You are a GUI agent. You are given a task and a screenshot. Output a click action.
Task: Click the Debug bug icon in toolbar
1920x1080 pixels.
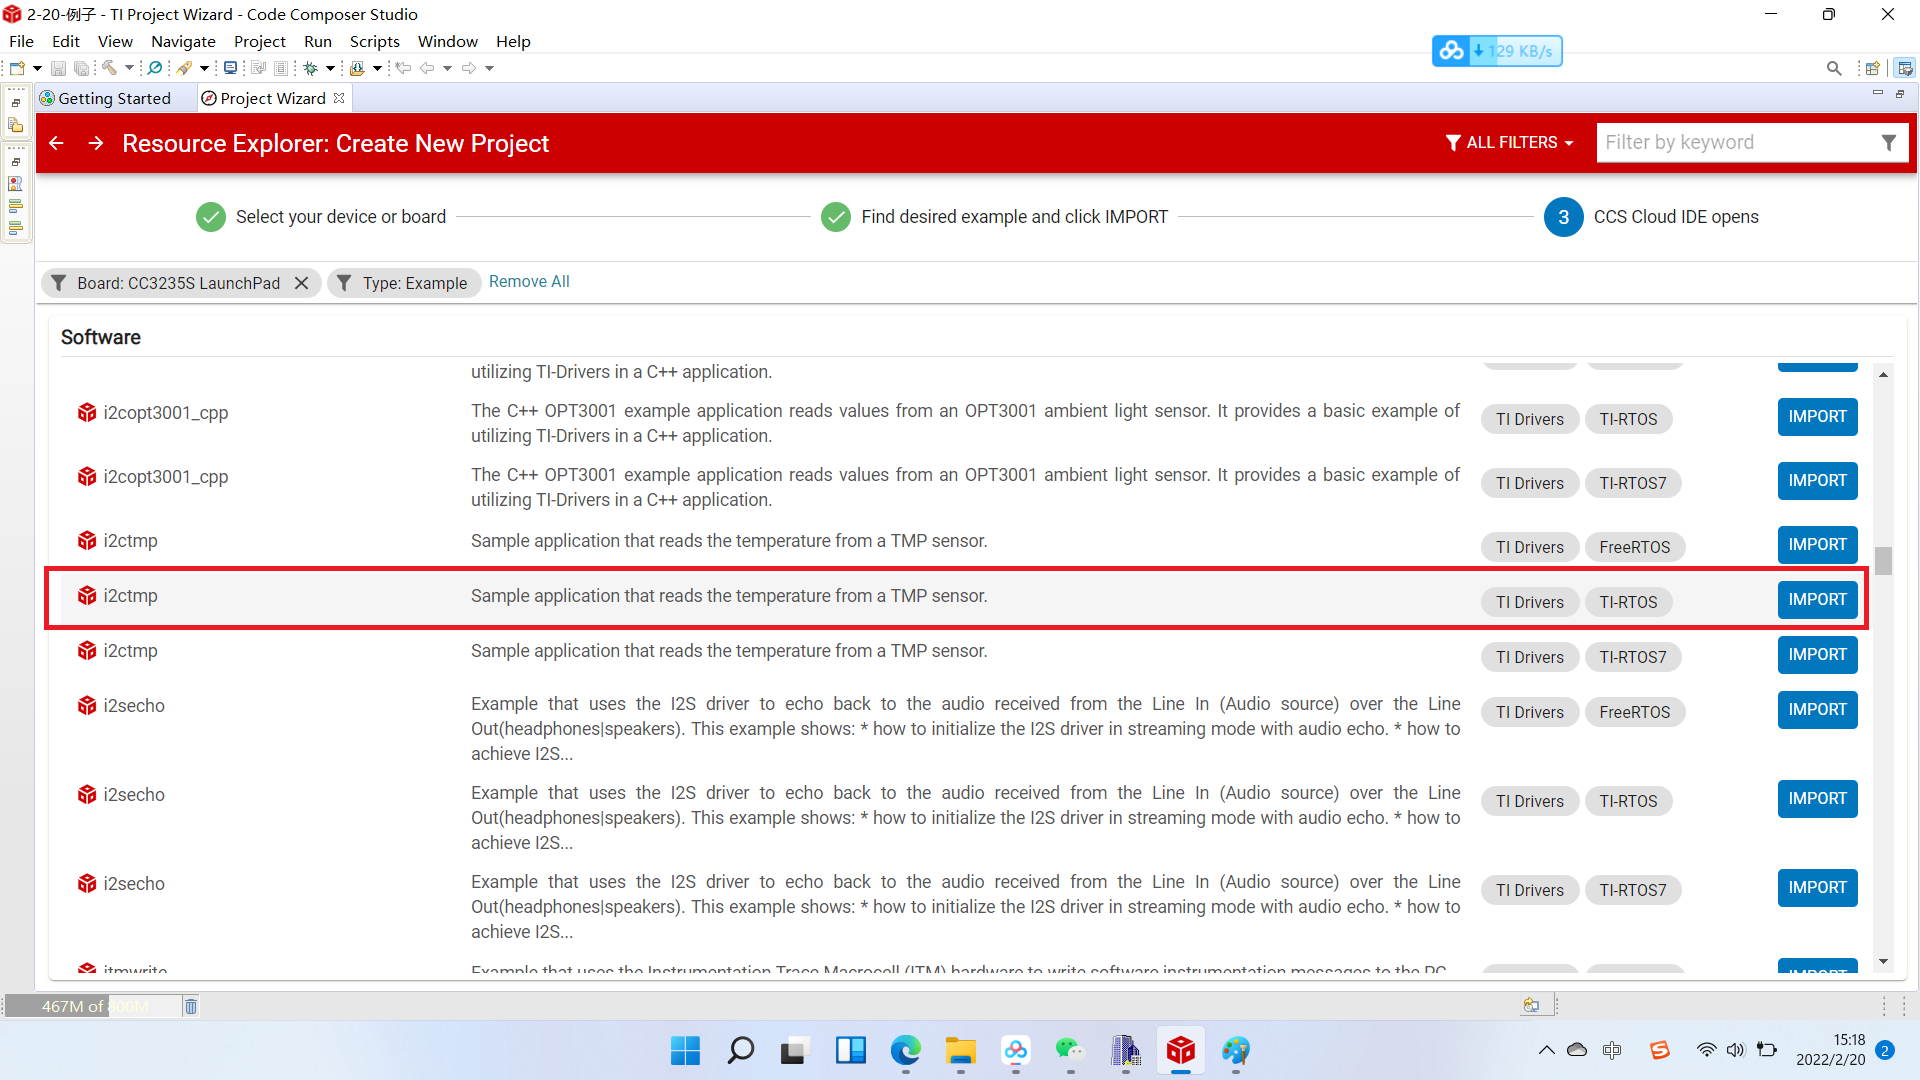tap(311, 68)
